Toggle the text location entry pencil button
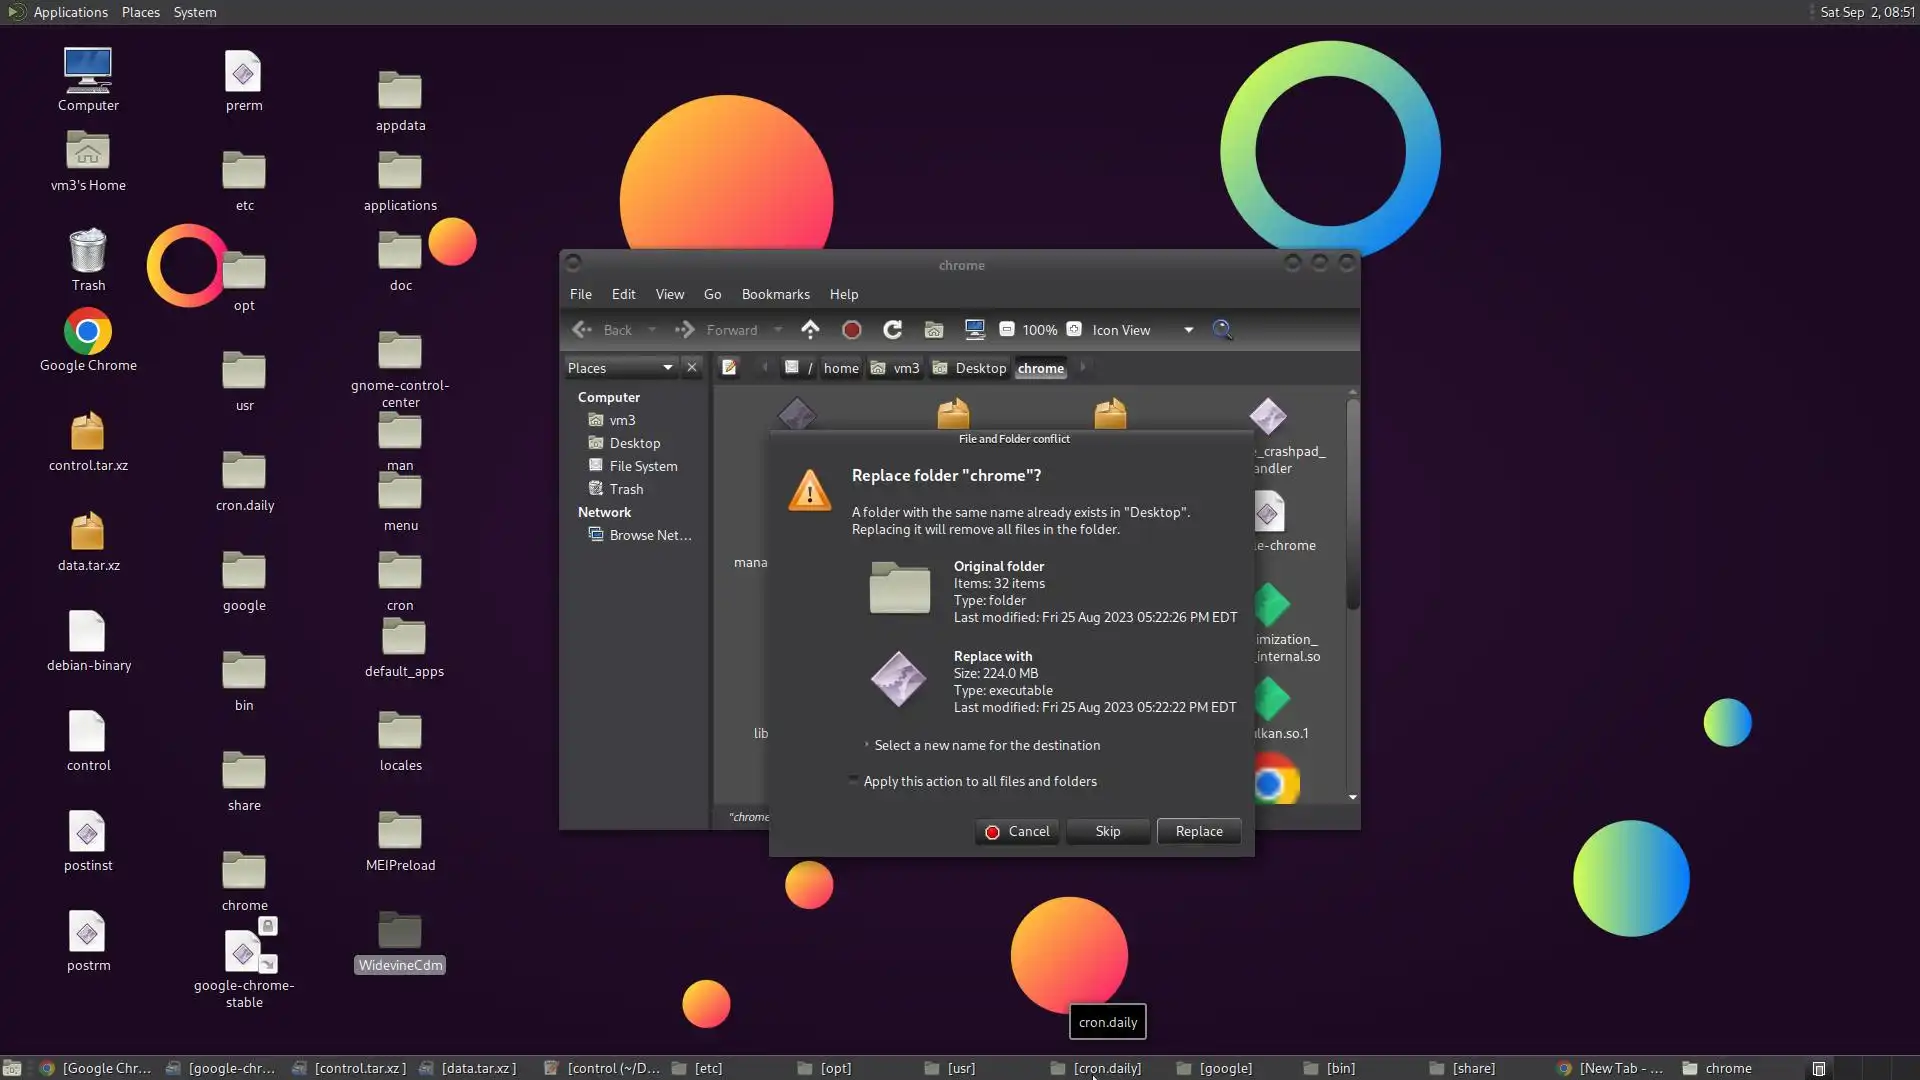The height and width of the screenshot is (1080, 1920). (x=729, y=368)
